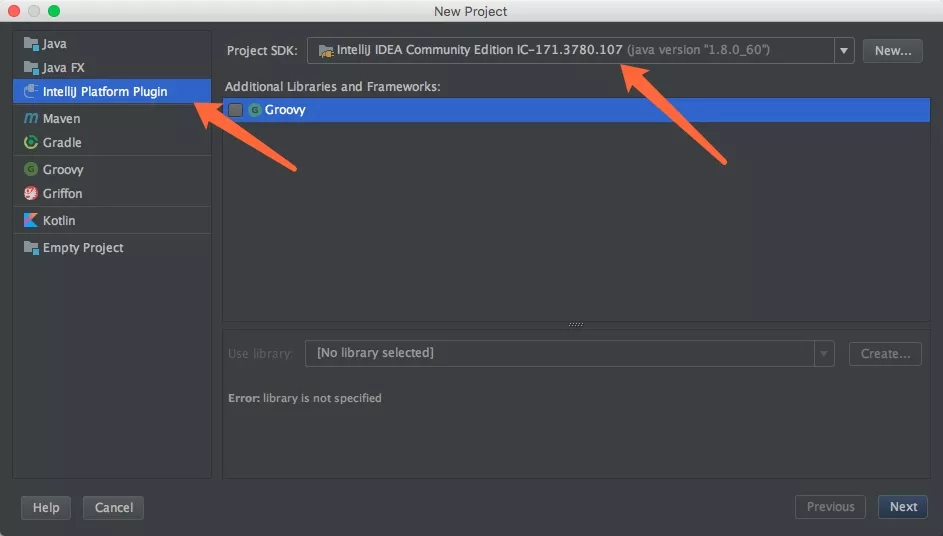Click the Groovy icon in left list
Viewport: 943px width, 536px height.
tap(31, 169)
